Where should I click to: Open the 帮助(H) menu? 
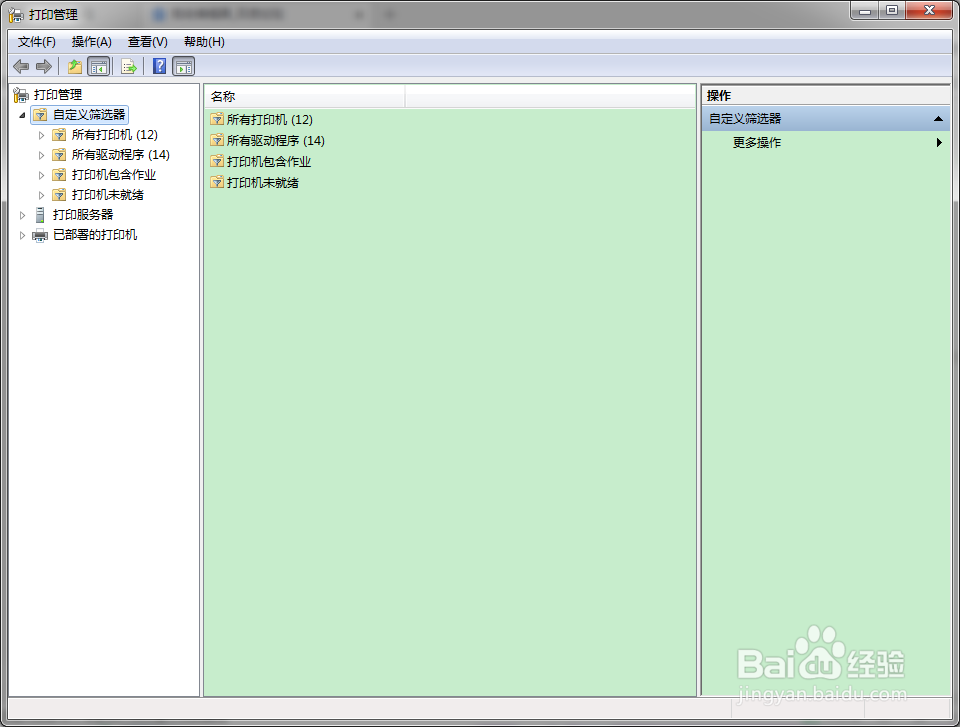204,42
